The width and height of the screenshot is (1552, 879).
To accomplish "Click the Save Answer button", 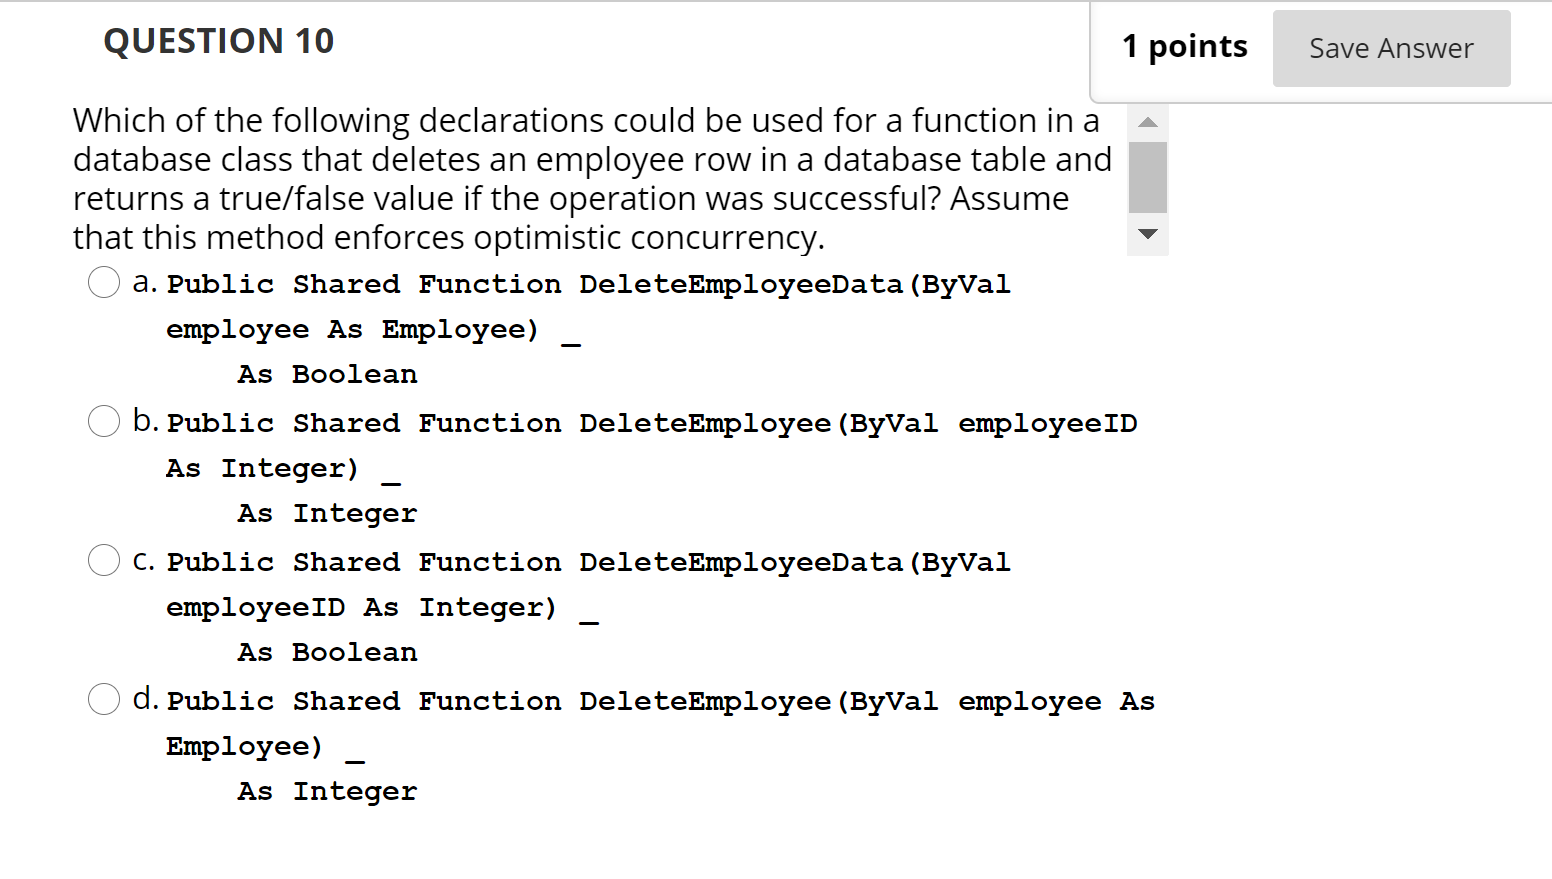I will [1391, 47].
